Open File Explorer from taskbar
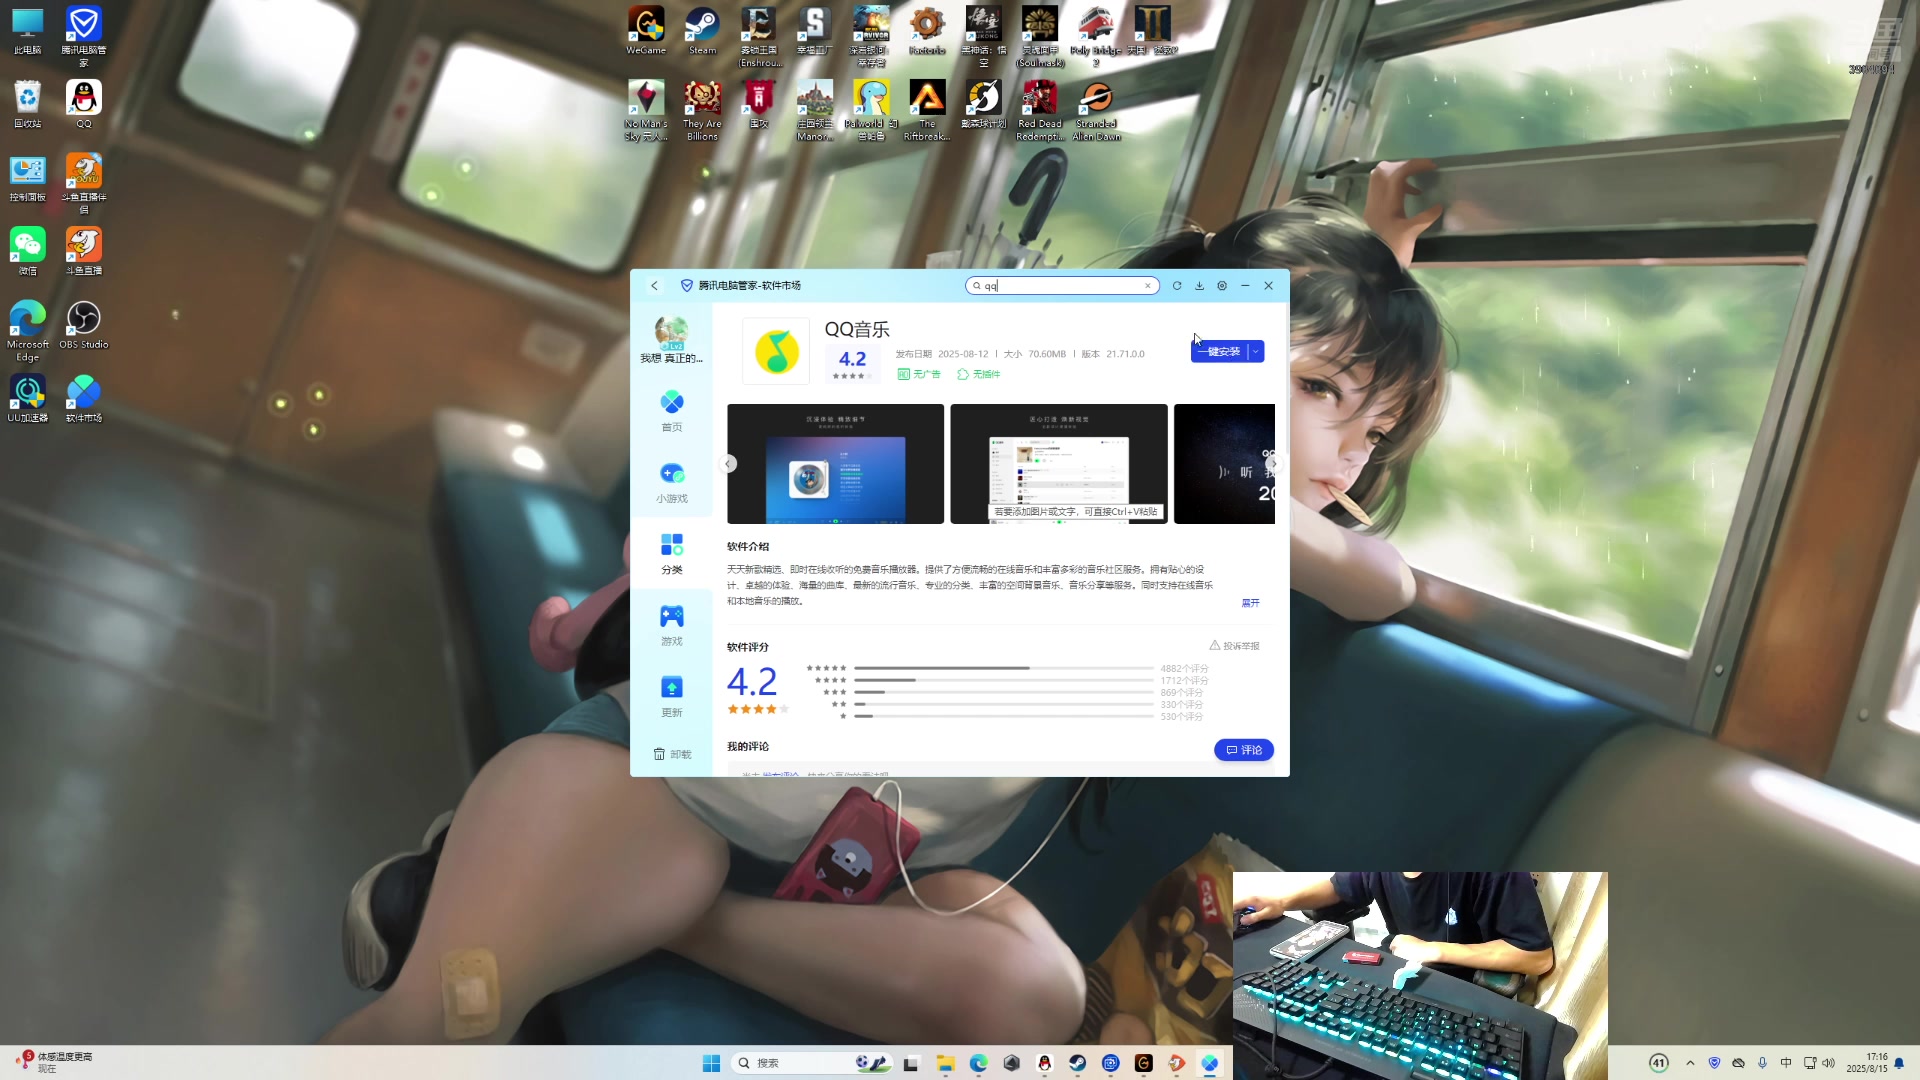This screenshot has height=1080, width=1920. click(x=945, y=1063)
